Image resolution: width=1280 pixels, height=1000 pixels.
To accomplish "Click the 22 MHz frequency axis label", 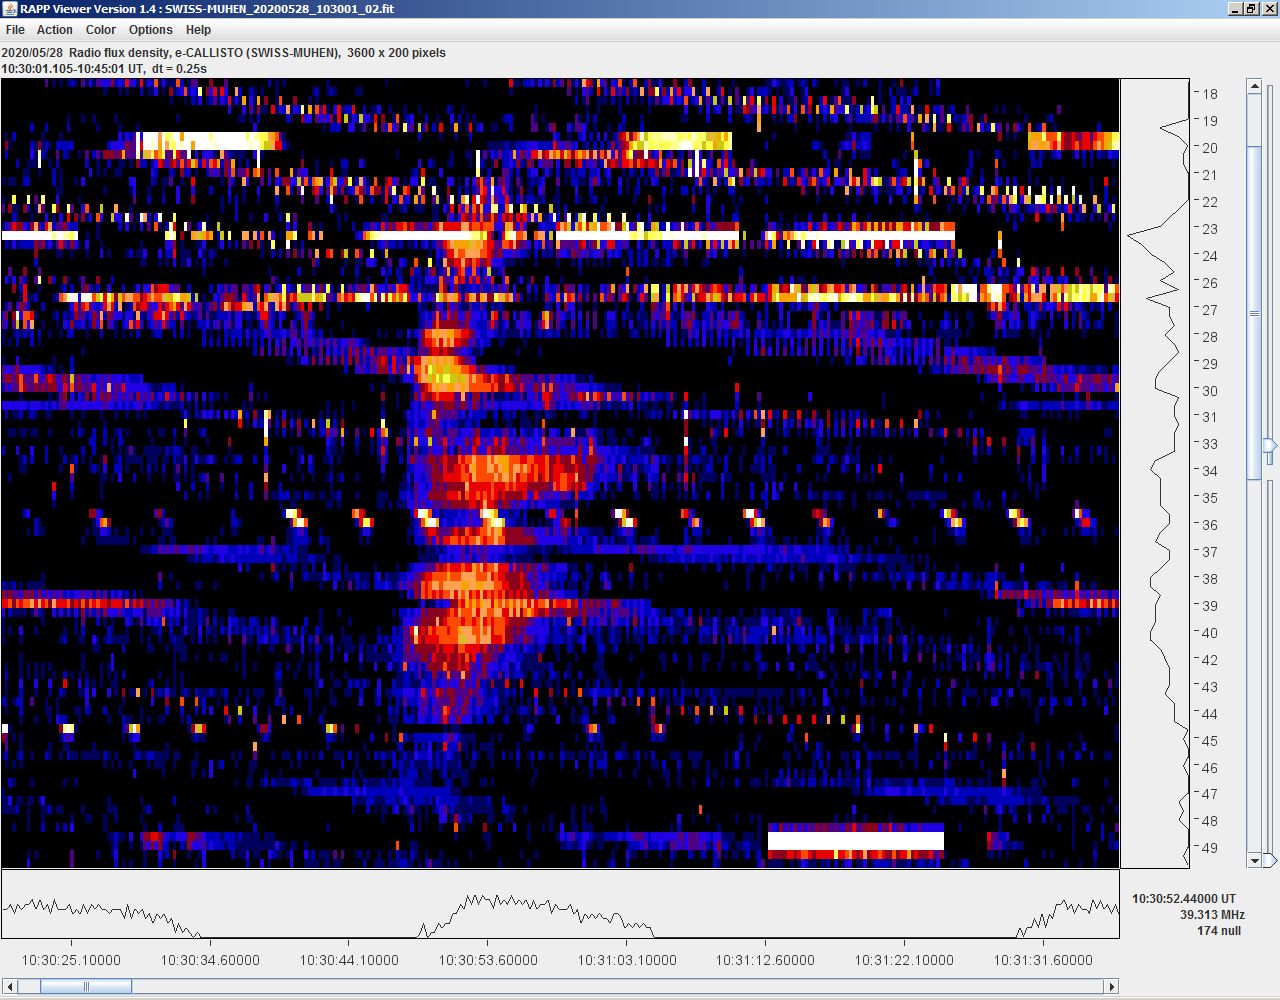I will click(1210, 202).
